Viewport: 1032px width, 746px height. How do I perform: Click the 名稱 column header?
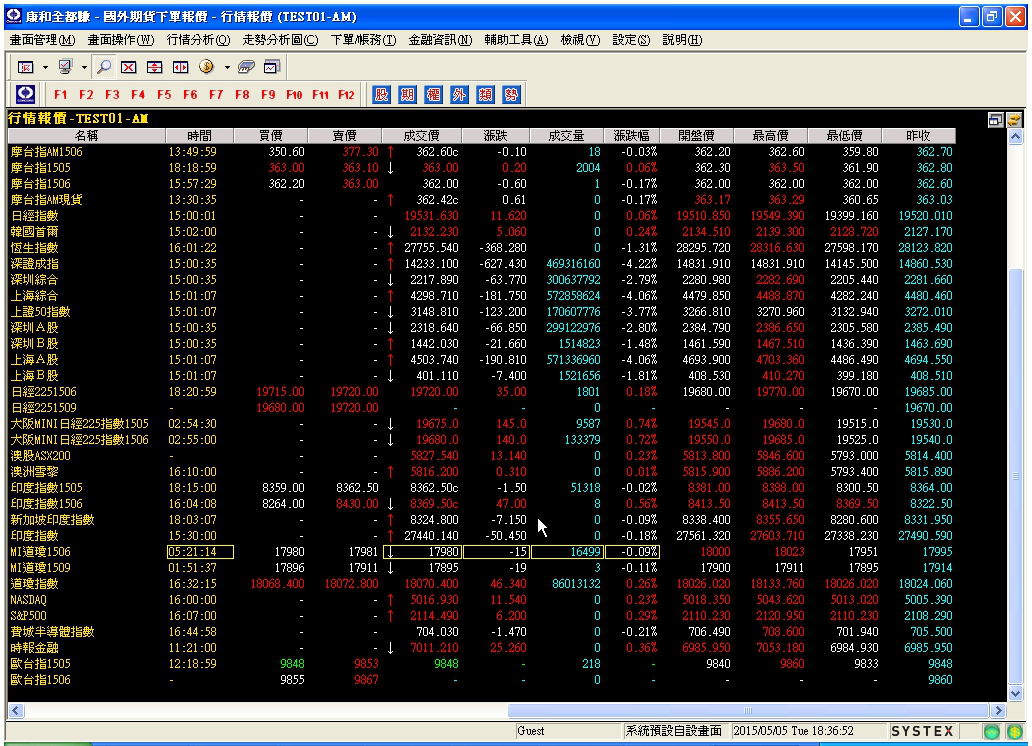86,136
